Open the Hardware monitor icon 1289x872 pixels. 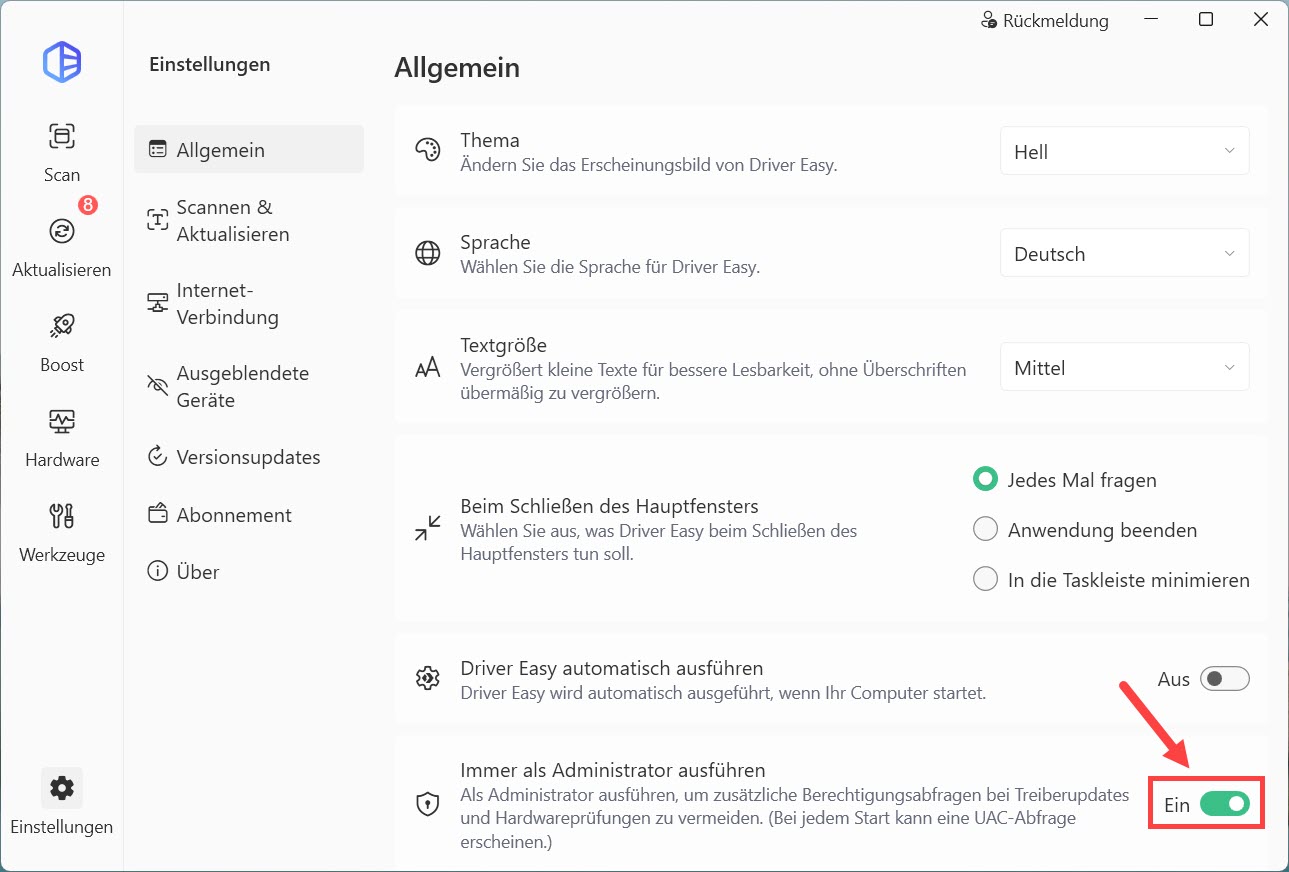click(62, 421)
